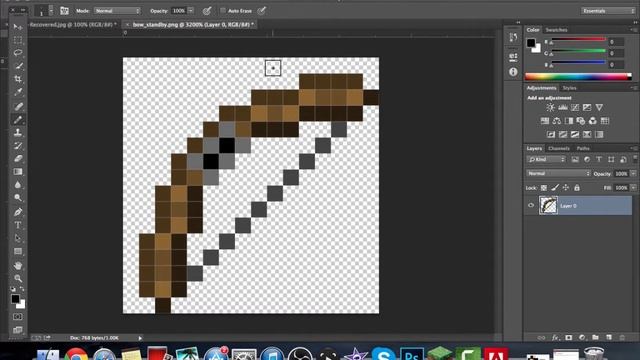This screenshot has width=640, height=360.
Task: Hide Layer 0 with the eye icon
Action: [531, 205]
